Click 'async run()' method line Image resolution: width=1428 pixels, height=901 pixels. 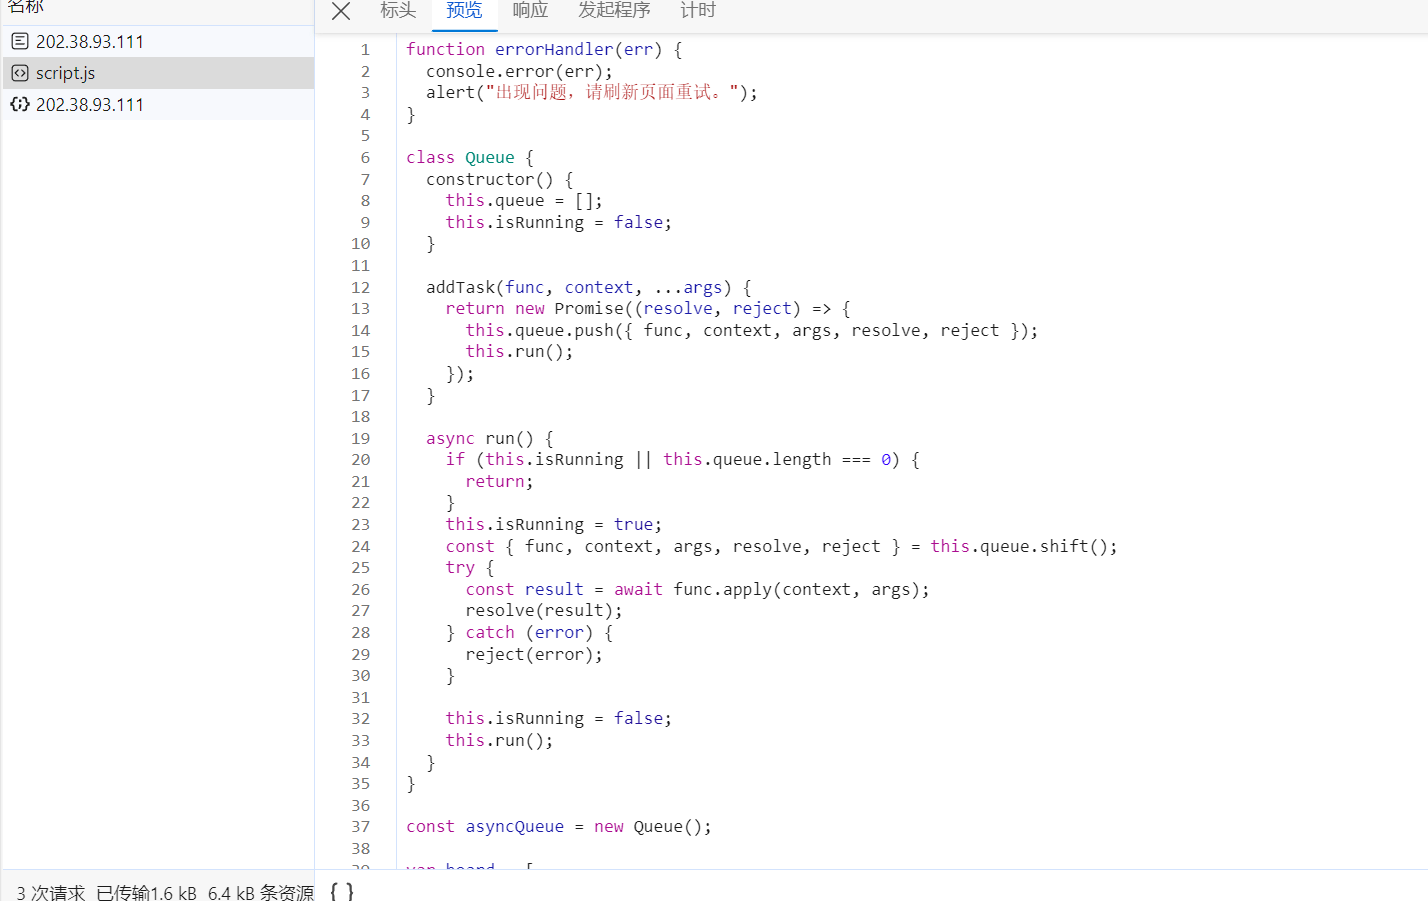(490, 438)
